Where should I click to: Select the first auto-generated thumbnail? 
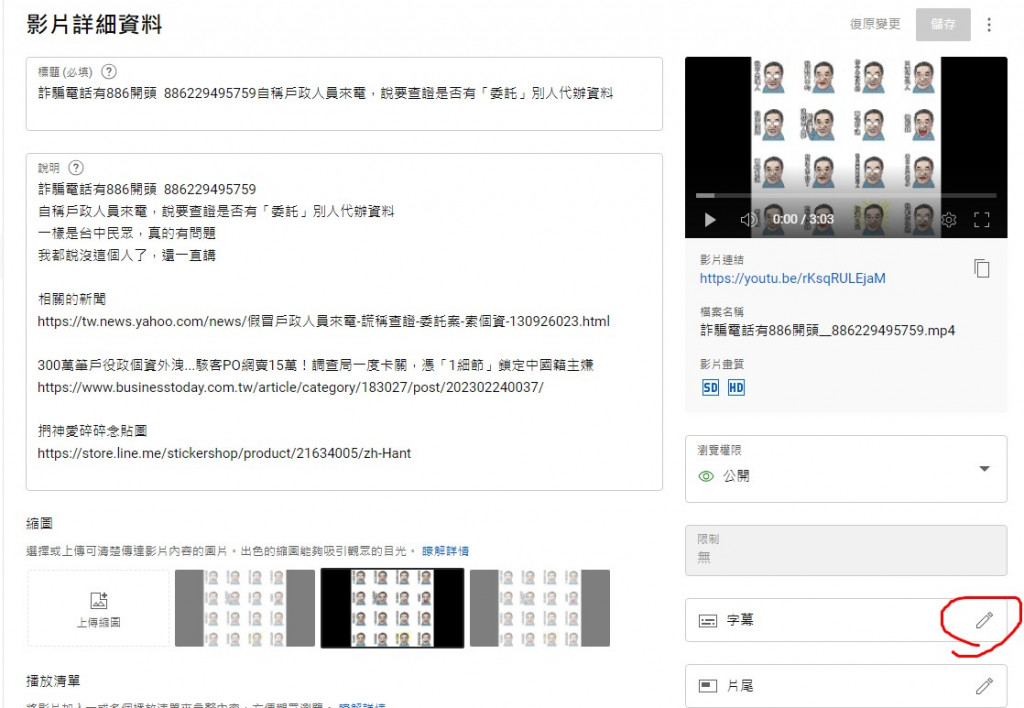pyautogui.click(x=245, y=608)
